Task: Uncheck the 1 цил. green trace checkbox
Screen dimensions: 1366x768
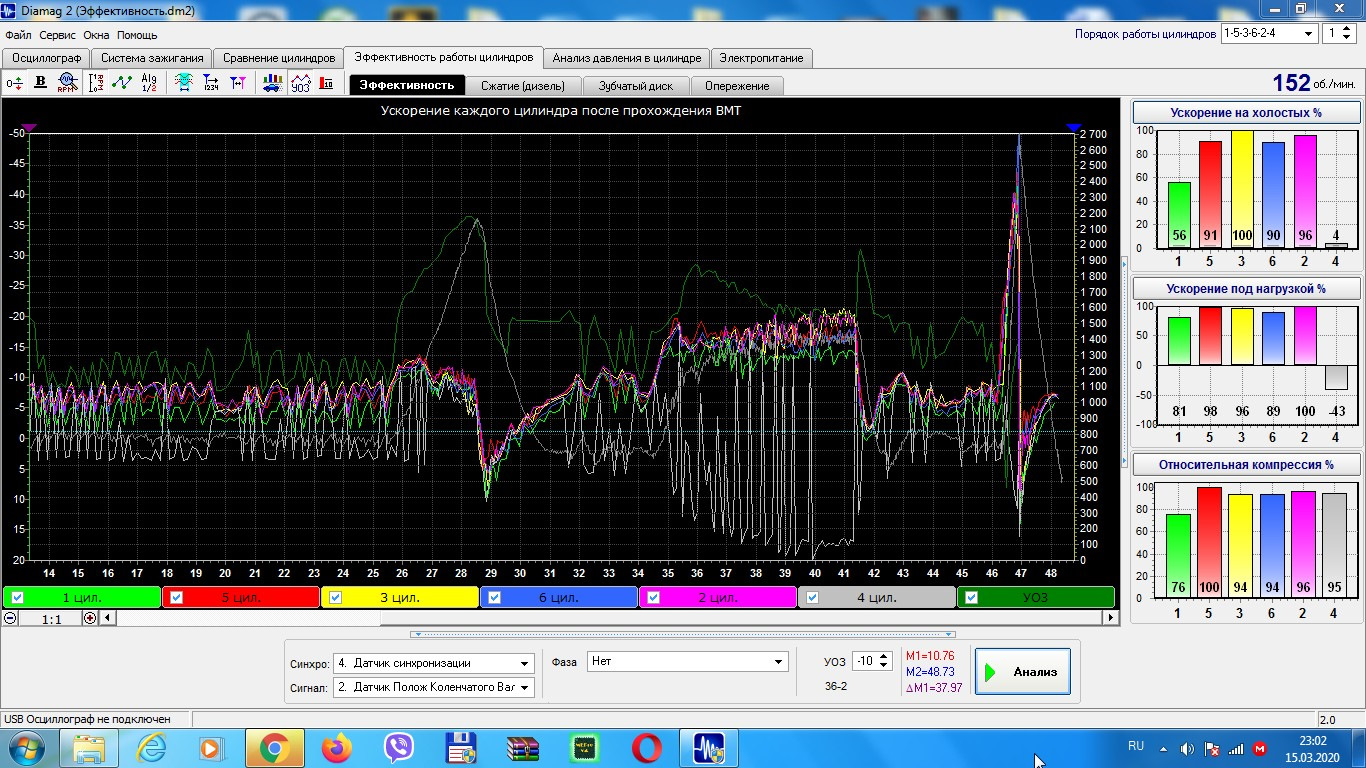Action: [x=17, y=598]
